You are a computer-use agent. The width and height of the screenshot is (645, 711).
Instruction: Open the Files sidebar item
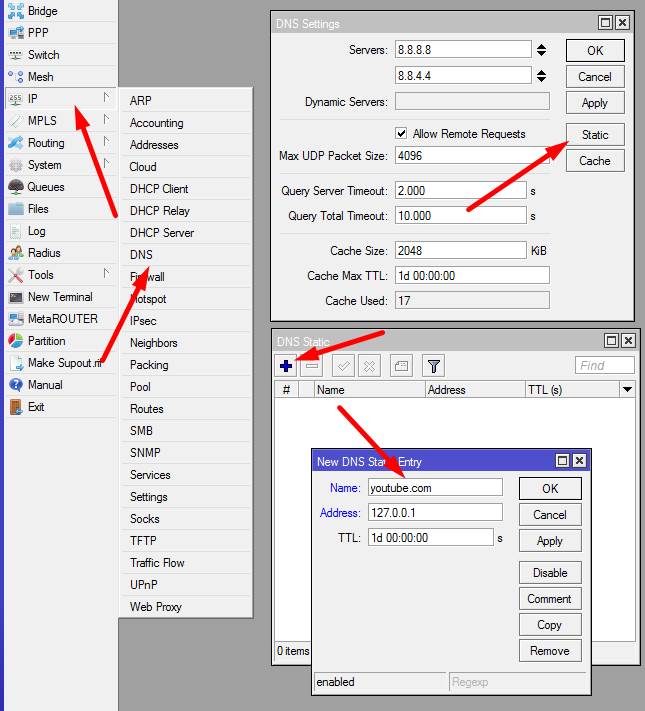pos(38,209)
